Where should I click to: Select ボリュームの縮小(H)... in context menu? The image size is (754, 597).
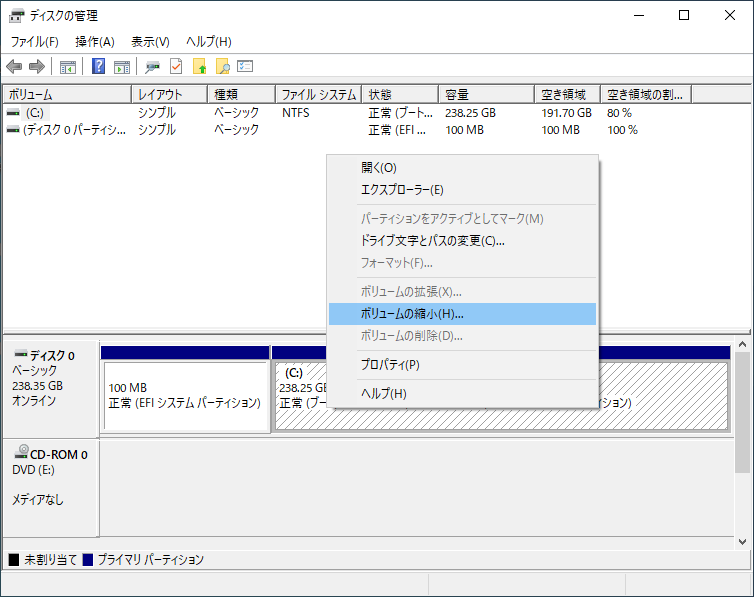412,314
